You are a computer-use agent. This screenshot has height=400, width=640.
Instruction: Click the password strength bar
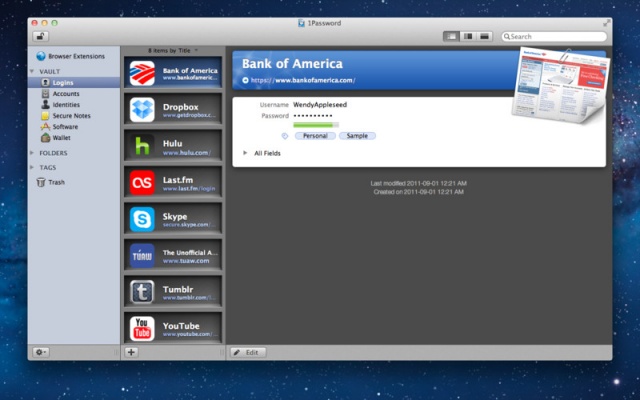coord(315,125)
